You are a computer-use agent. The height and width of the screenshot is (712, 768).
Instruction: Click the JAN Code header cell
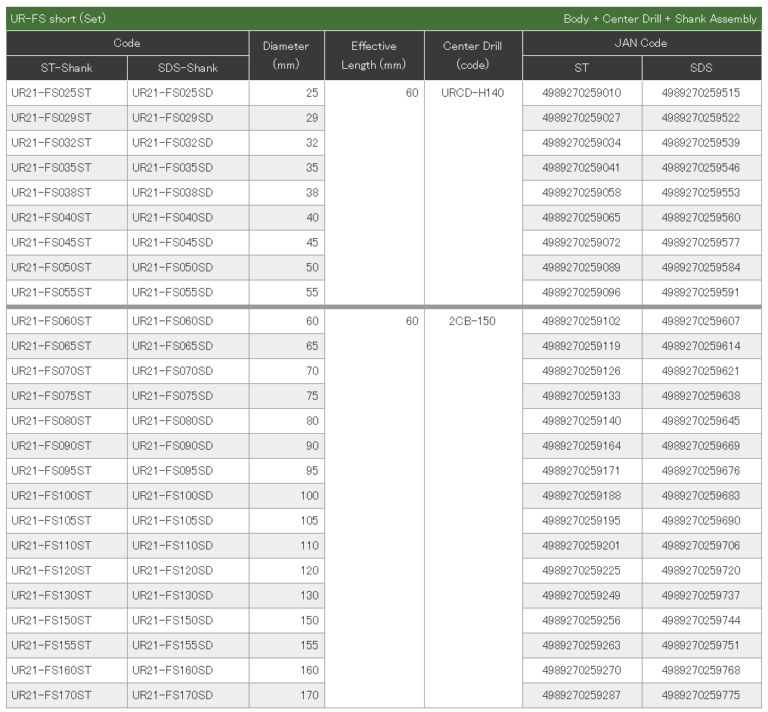(x=640, y=43)
